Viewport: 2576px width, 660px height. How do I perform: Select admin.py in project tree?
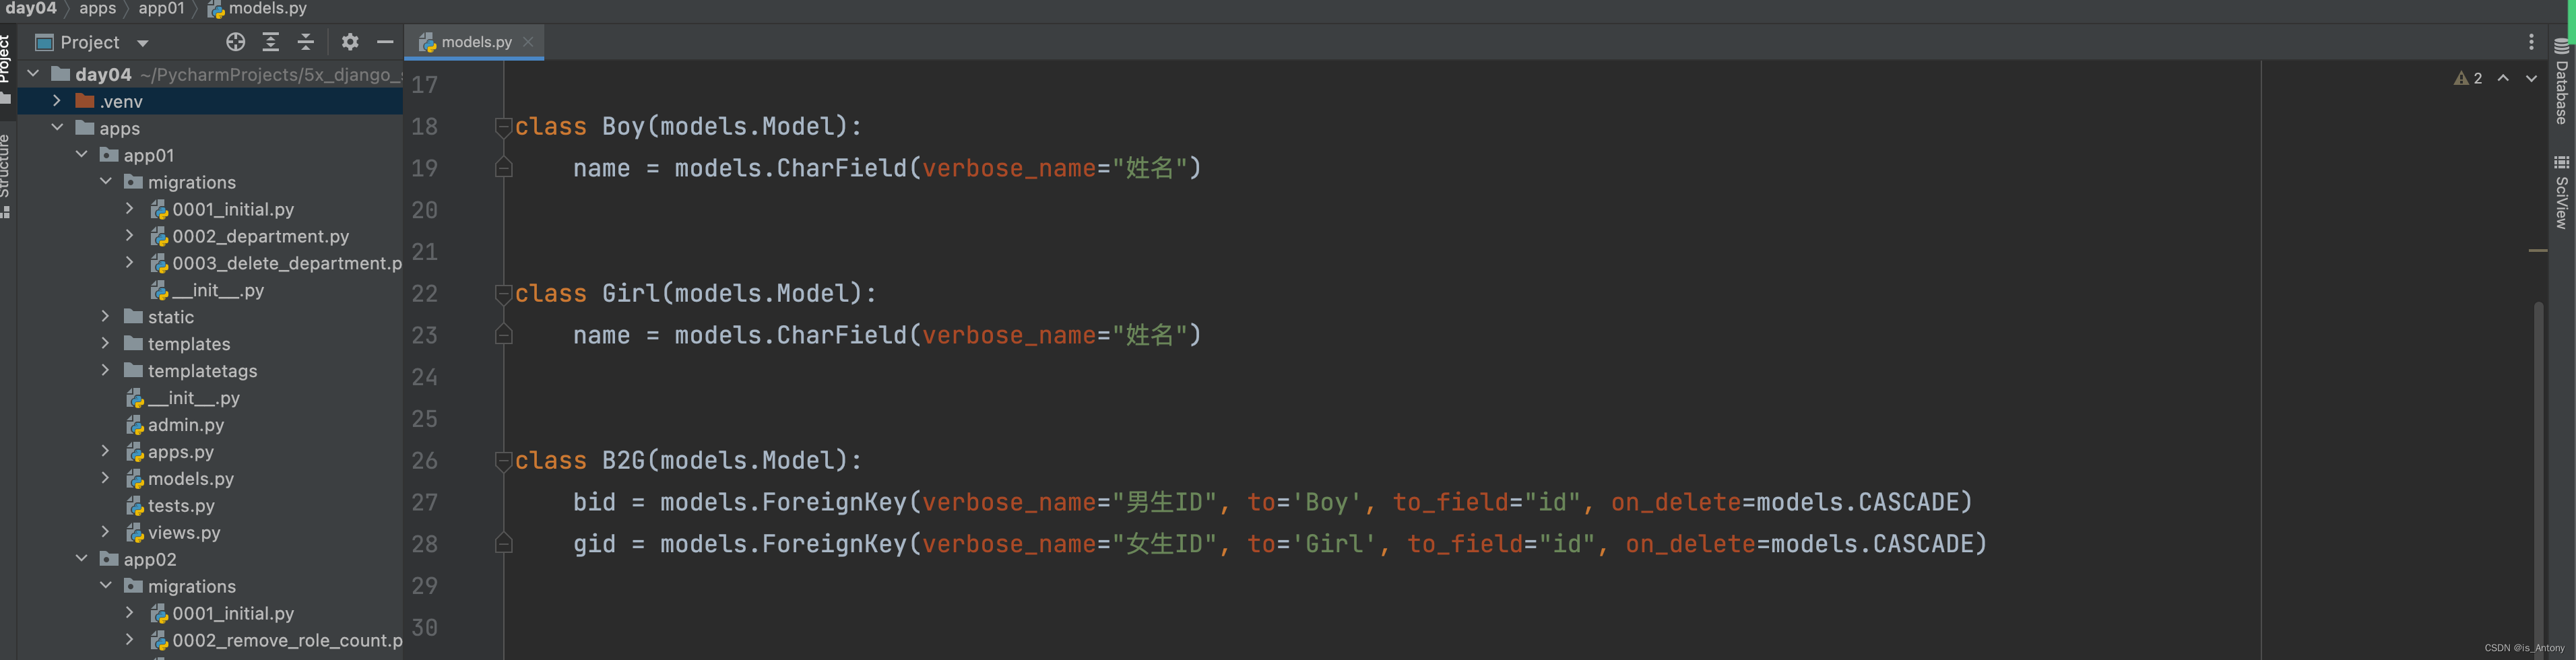click(186, 425)
